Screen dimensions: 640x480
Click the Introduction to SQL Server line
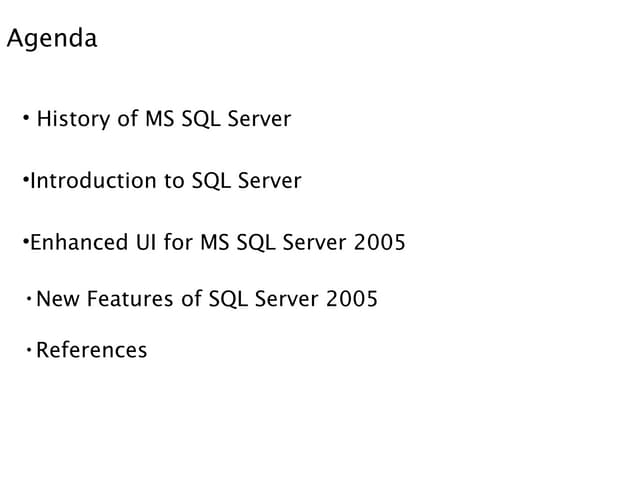[x=165, y=181]
